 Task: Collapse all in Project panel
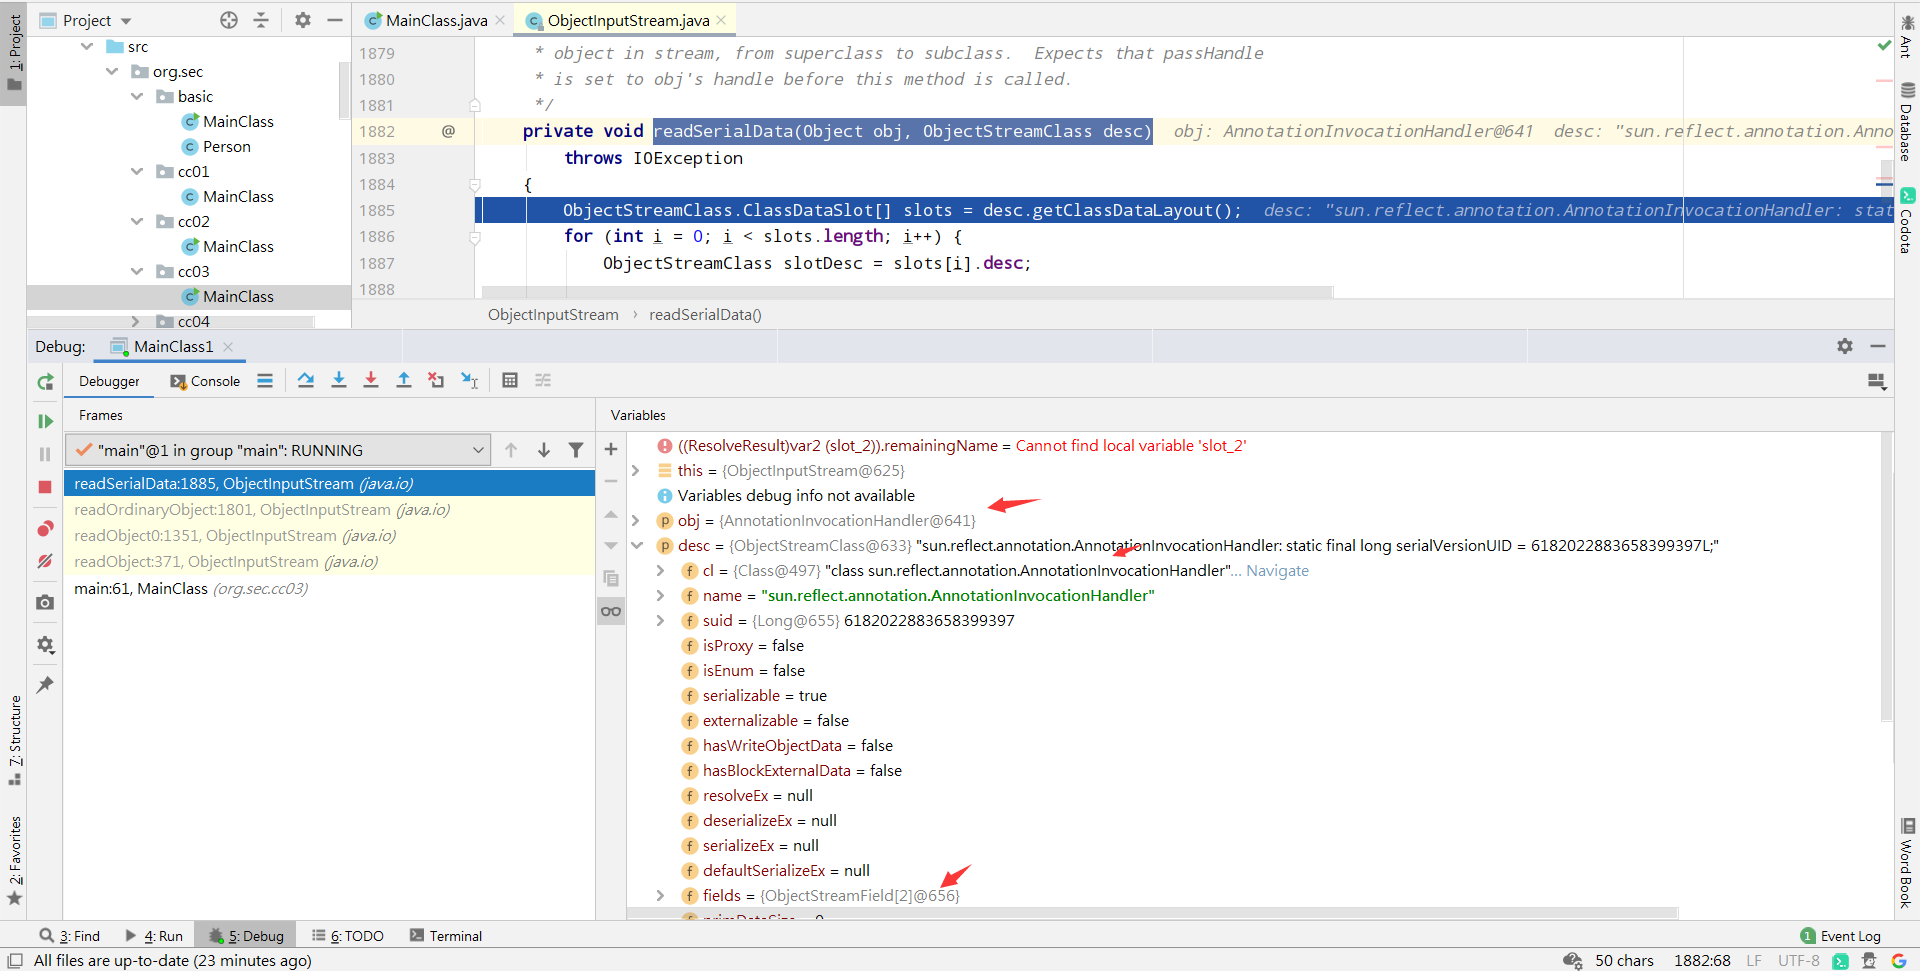(x=261, y=20)
